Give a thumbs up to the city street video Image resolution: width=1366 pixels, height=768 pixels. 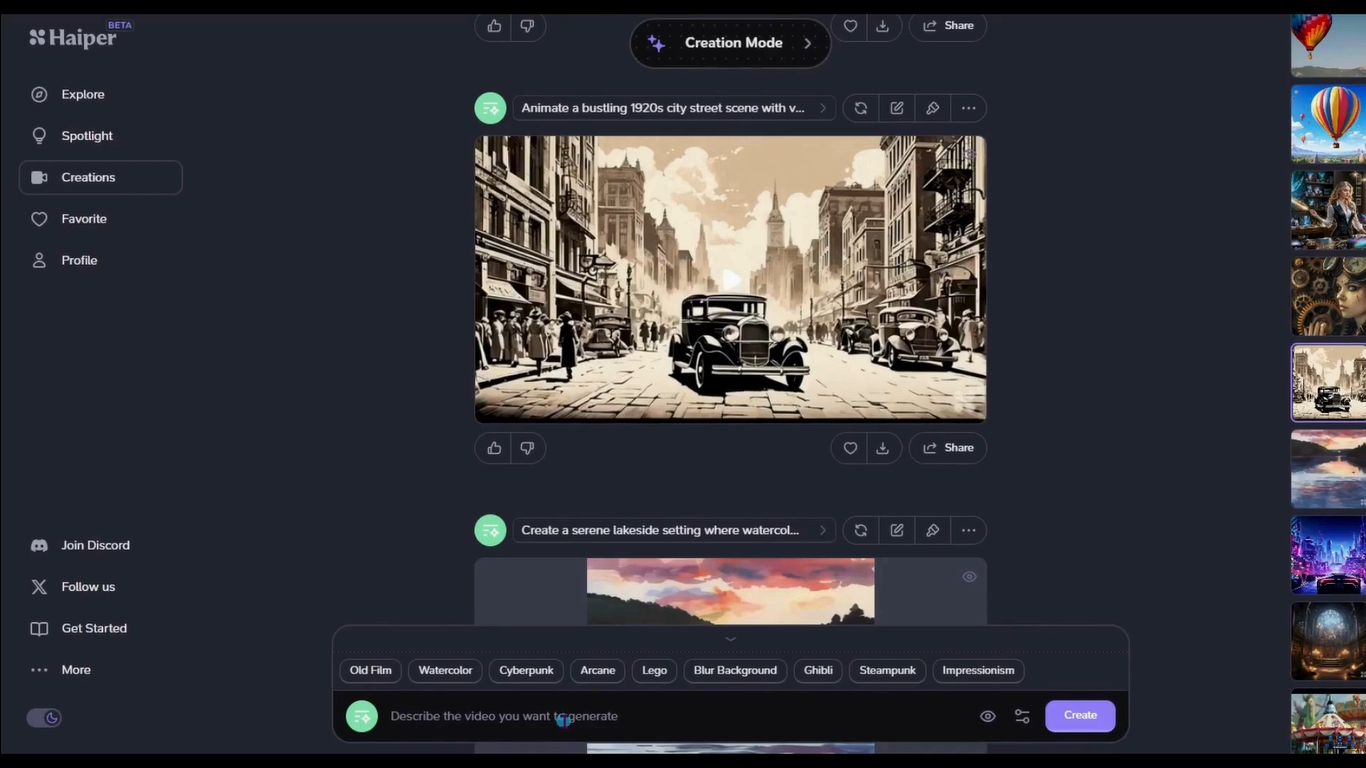point(493,447)
